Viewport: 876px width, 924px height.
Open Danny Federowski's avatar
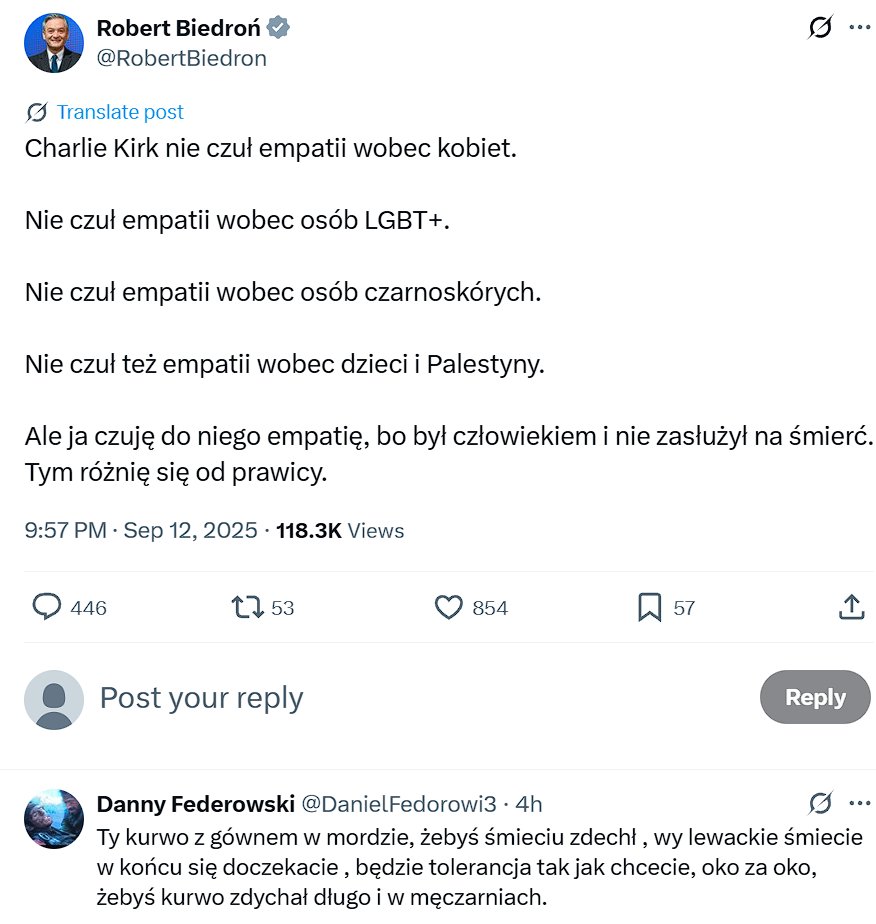pyautogui.click(x=53, y=819)
